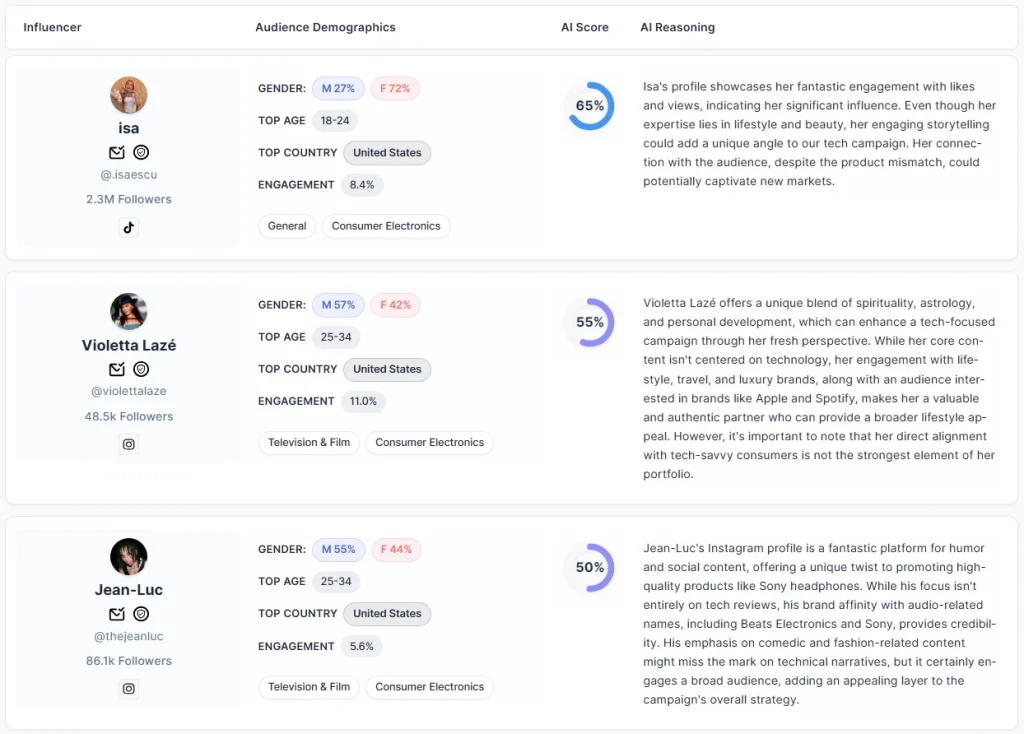Click isa's shield verification badge icon
Viewport: 1024px width, 734px height.
tap(141, 152)
